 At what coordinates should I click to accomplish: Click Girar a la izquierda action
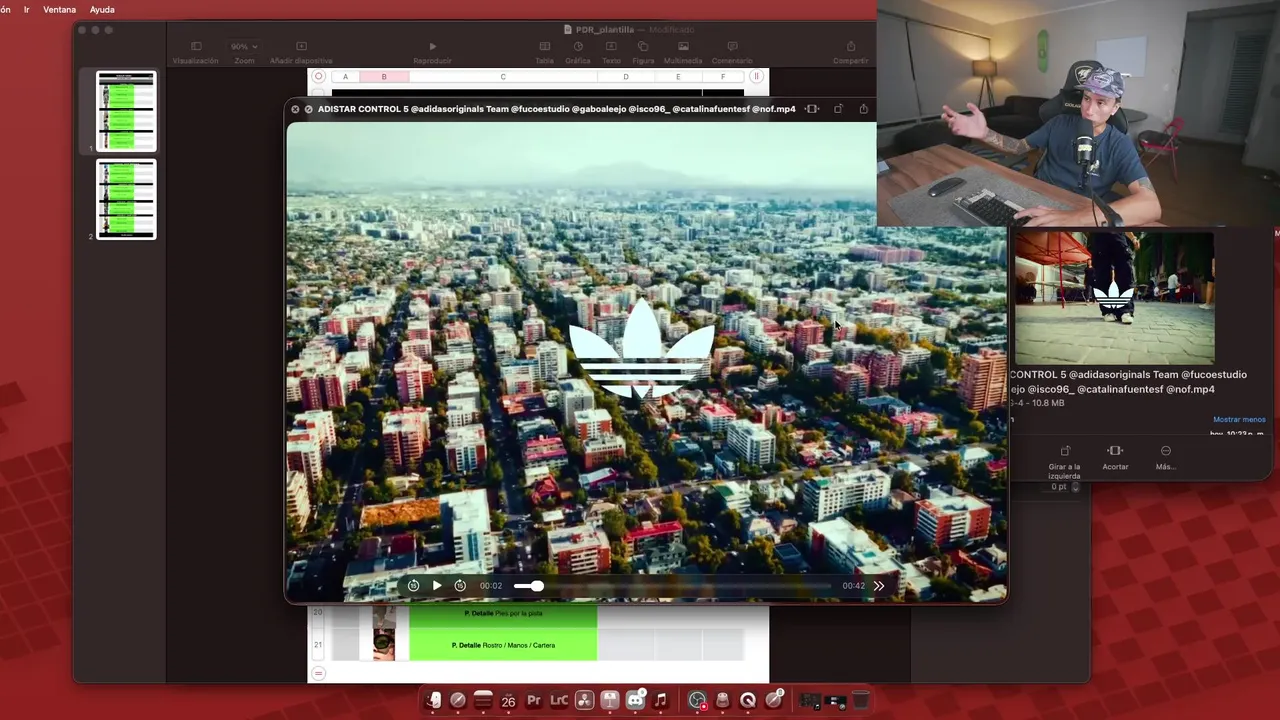(1064, 460)
